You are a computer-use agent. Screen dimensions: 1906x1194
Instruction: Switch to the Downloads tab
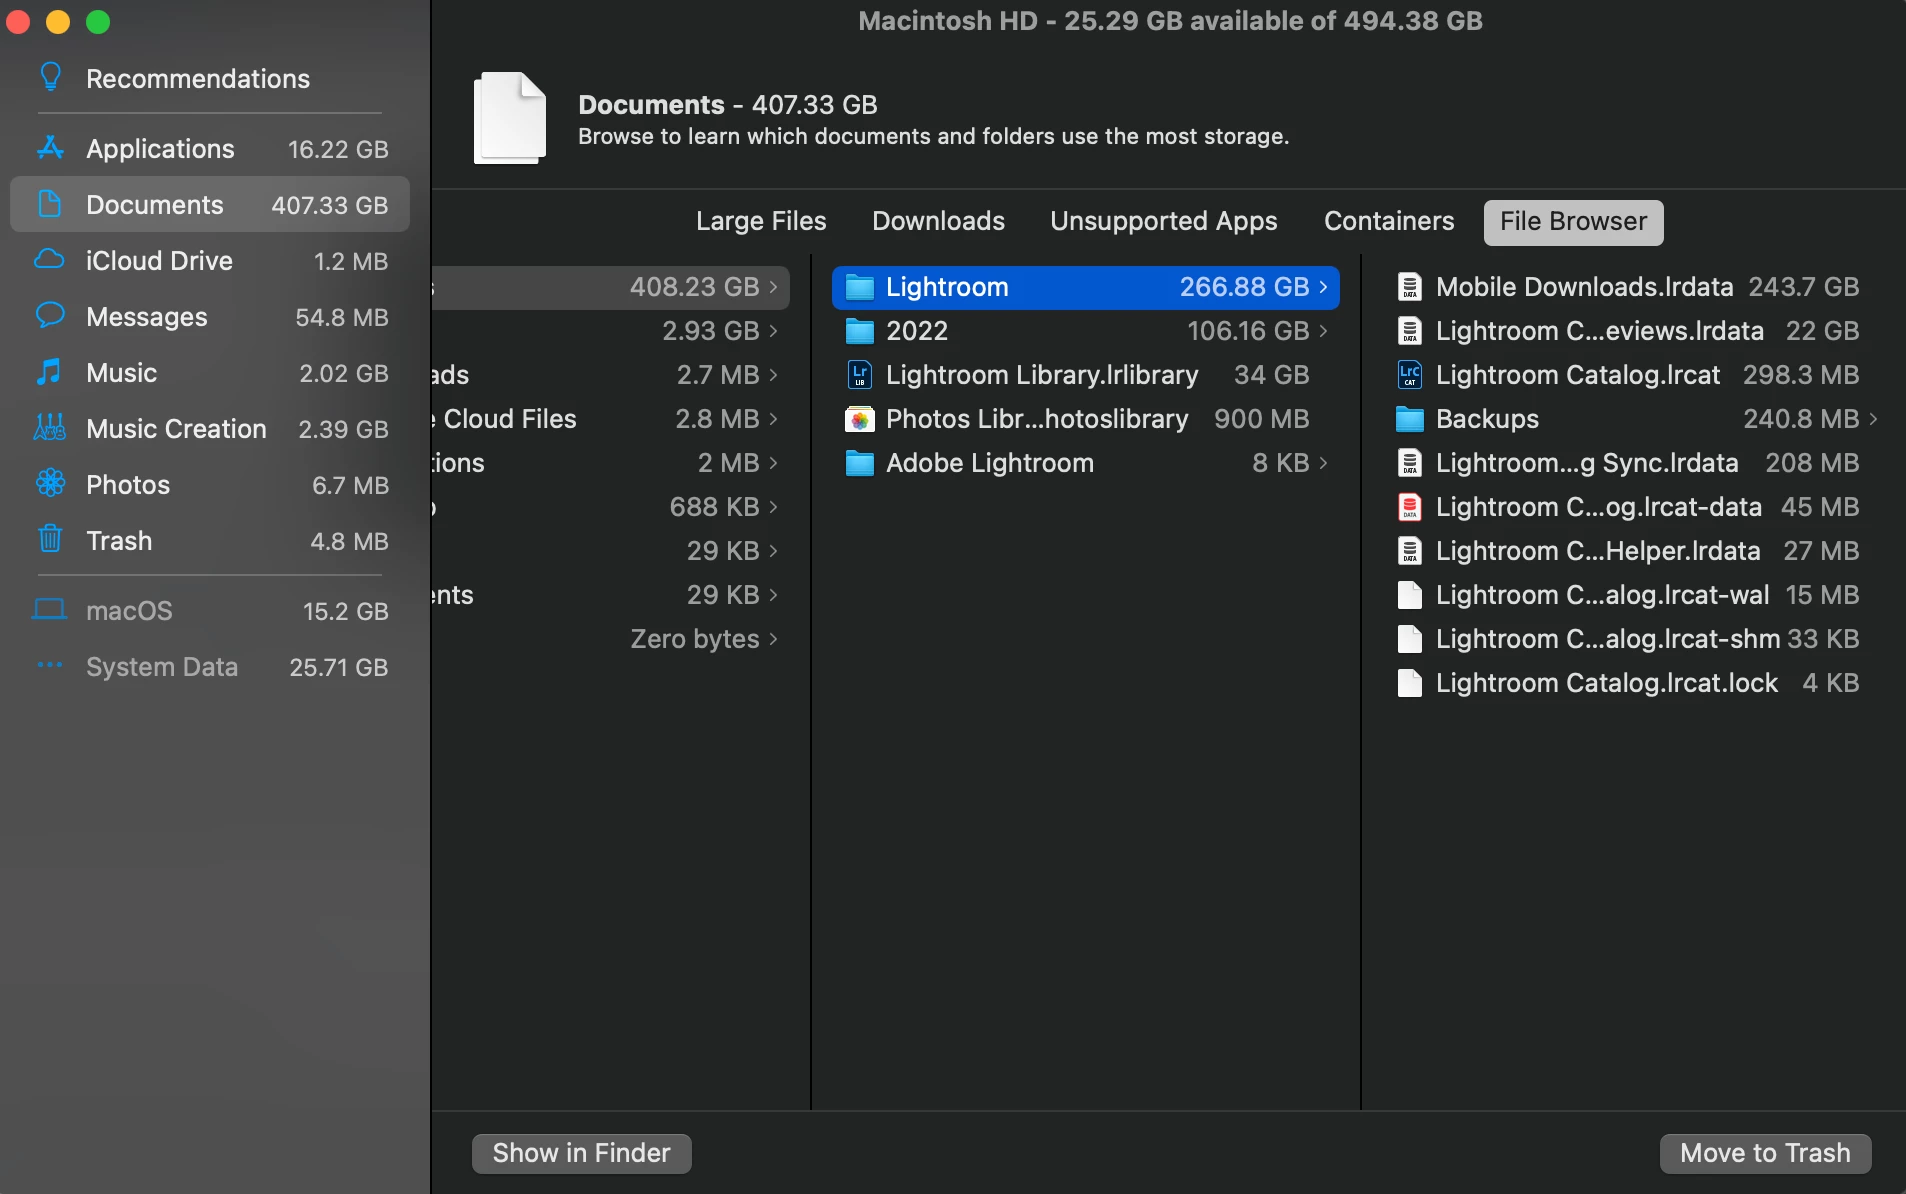(938, 221)
